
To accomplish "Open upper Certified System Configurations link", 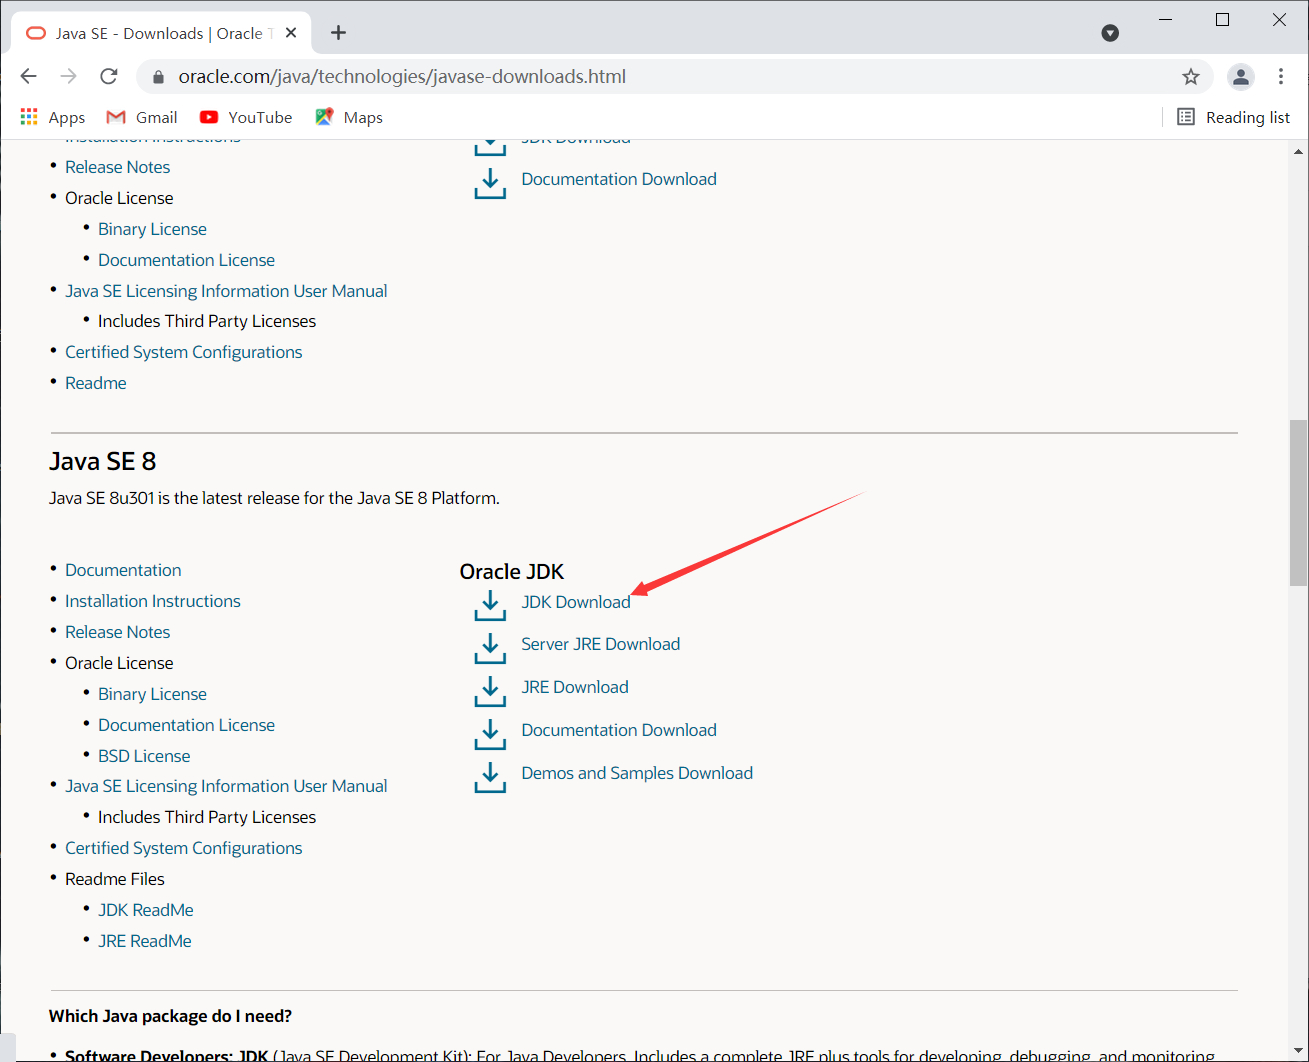I will pyautogui.click(x=184, y=352).
